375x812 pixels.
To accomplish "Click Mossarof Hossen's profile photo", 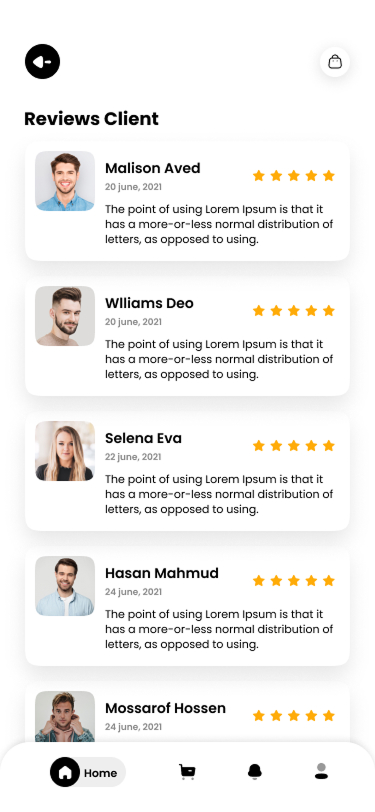I will coord(65,717).
